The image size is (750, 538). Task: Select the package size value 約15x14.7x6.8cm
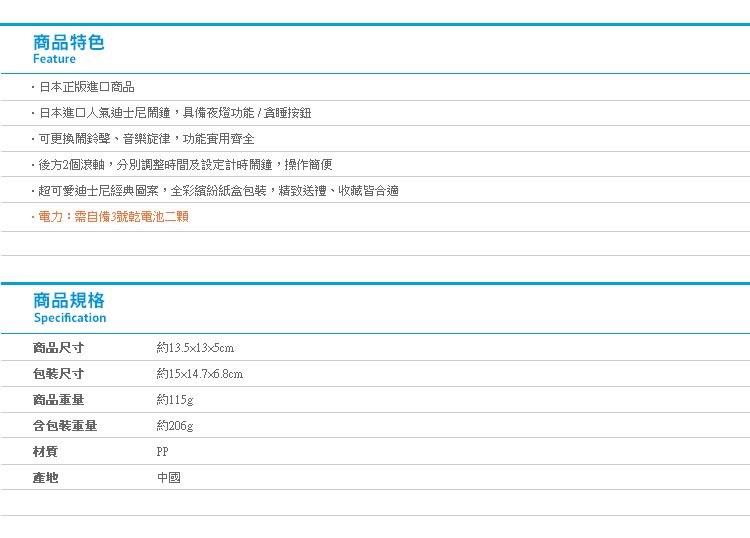pyautogui.click(x=199, y=373)
